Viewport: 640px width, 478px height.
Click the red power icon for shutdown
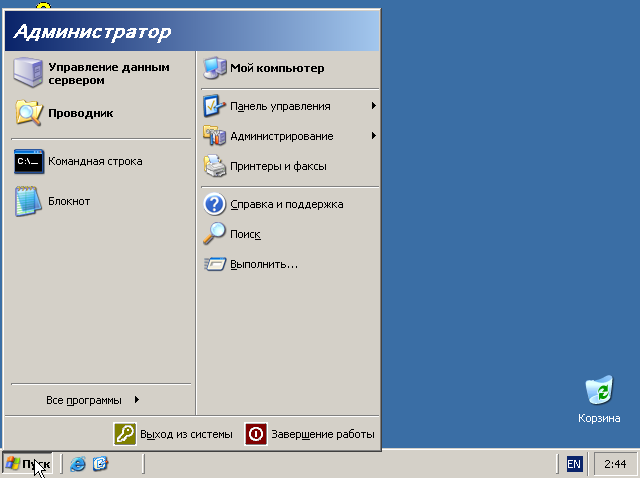256,434
